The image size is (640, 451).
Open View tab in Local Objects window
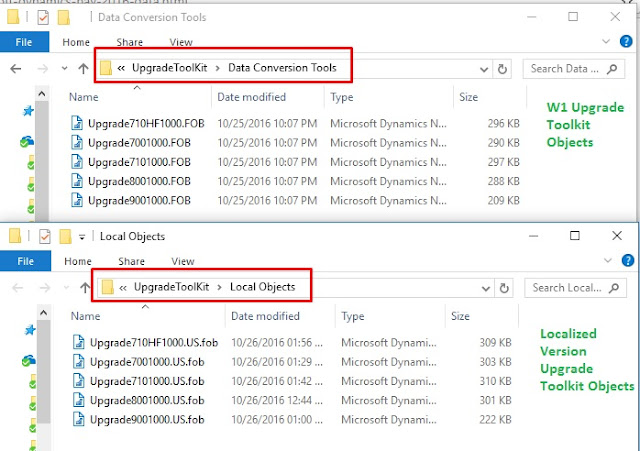(182, 262)
